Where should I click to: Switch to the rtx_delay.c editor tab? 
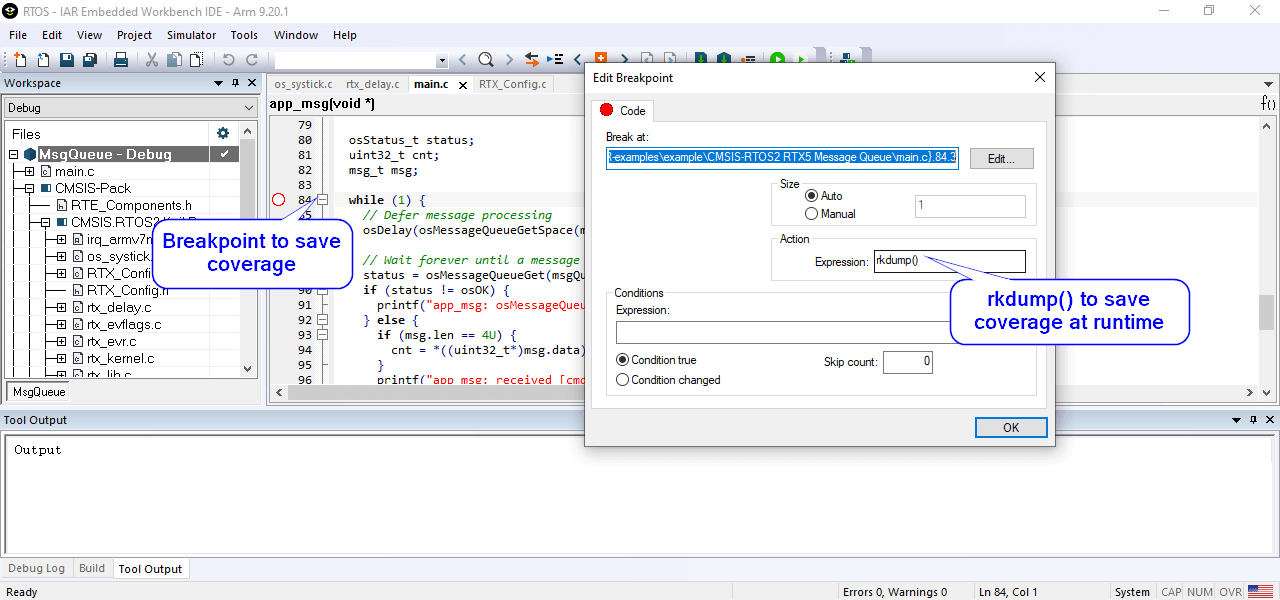tap(372, 84)
